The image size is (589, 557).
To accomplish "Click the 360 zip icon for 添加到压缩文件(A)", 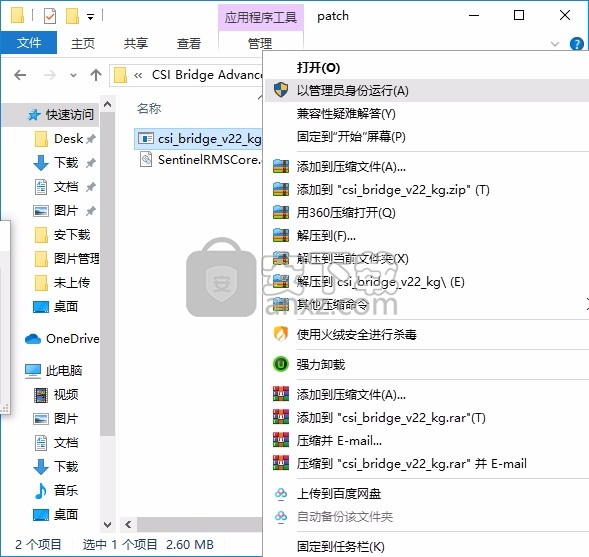I will coord(281,166).
